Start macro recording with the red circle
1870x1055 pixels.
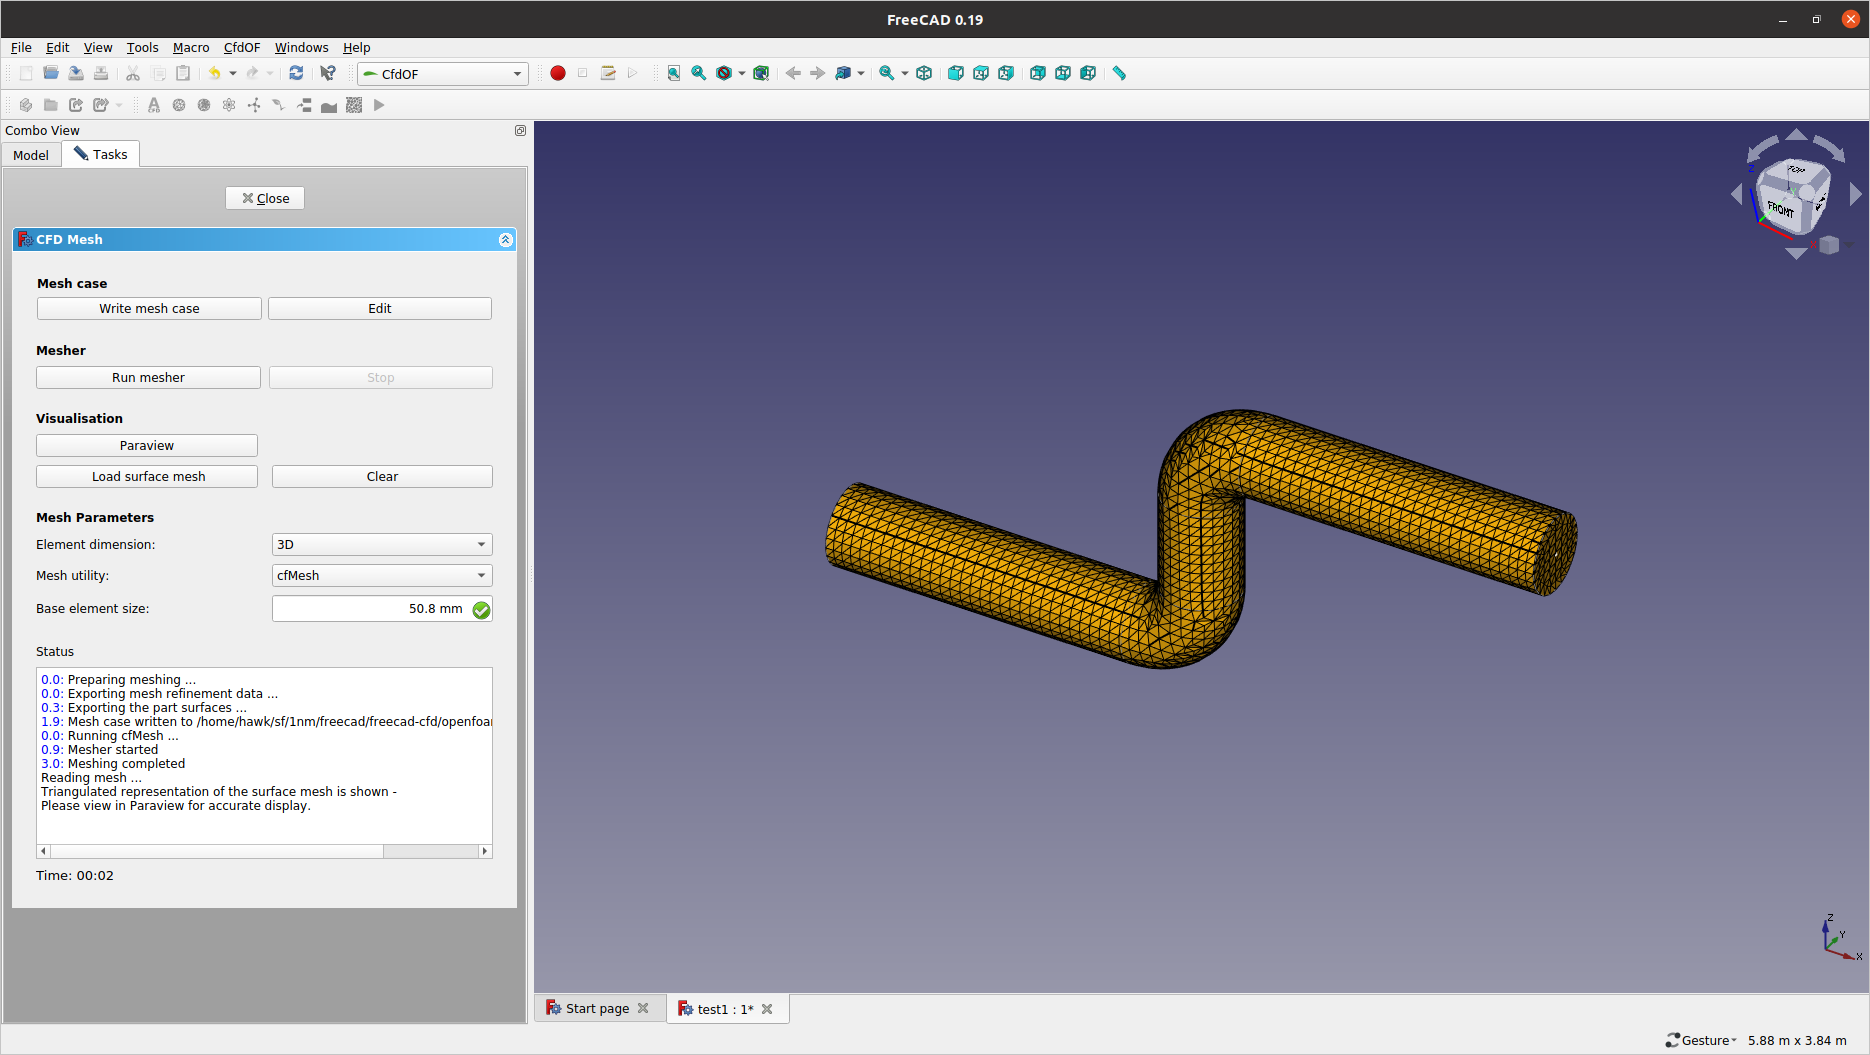point(558,73)
